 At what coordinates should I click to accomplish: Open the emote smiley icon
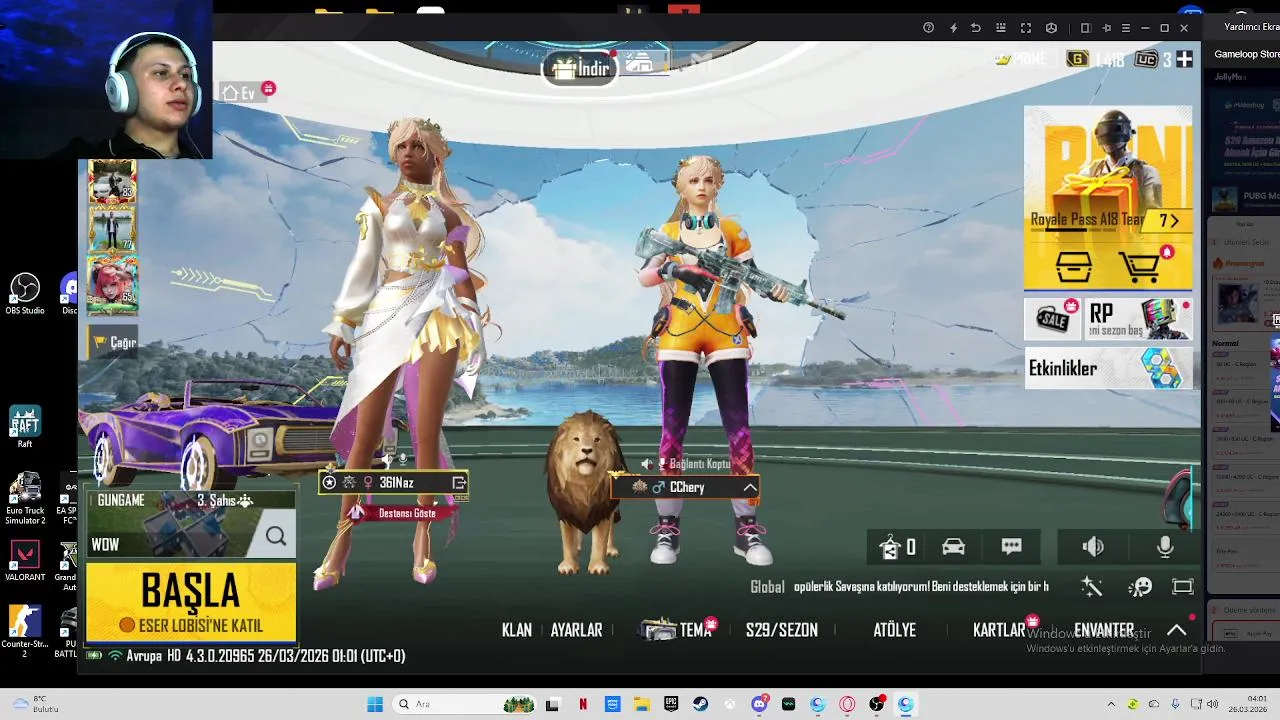tap(1140, 587)
